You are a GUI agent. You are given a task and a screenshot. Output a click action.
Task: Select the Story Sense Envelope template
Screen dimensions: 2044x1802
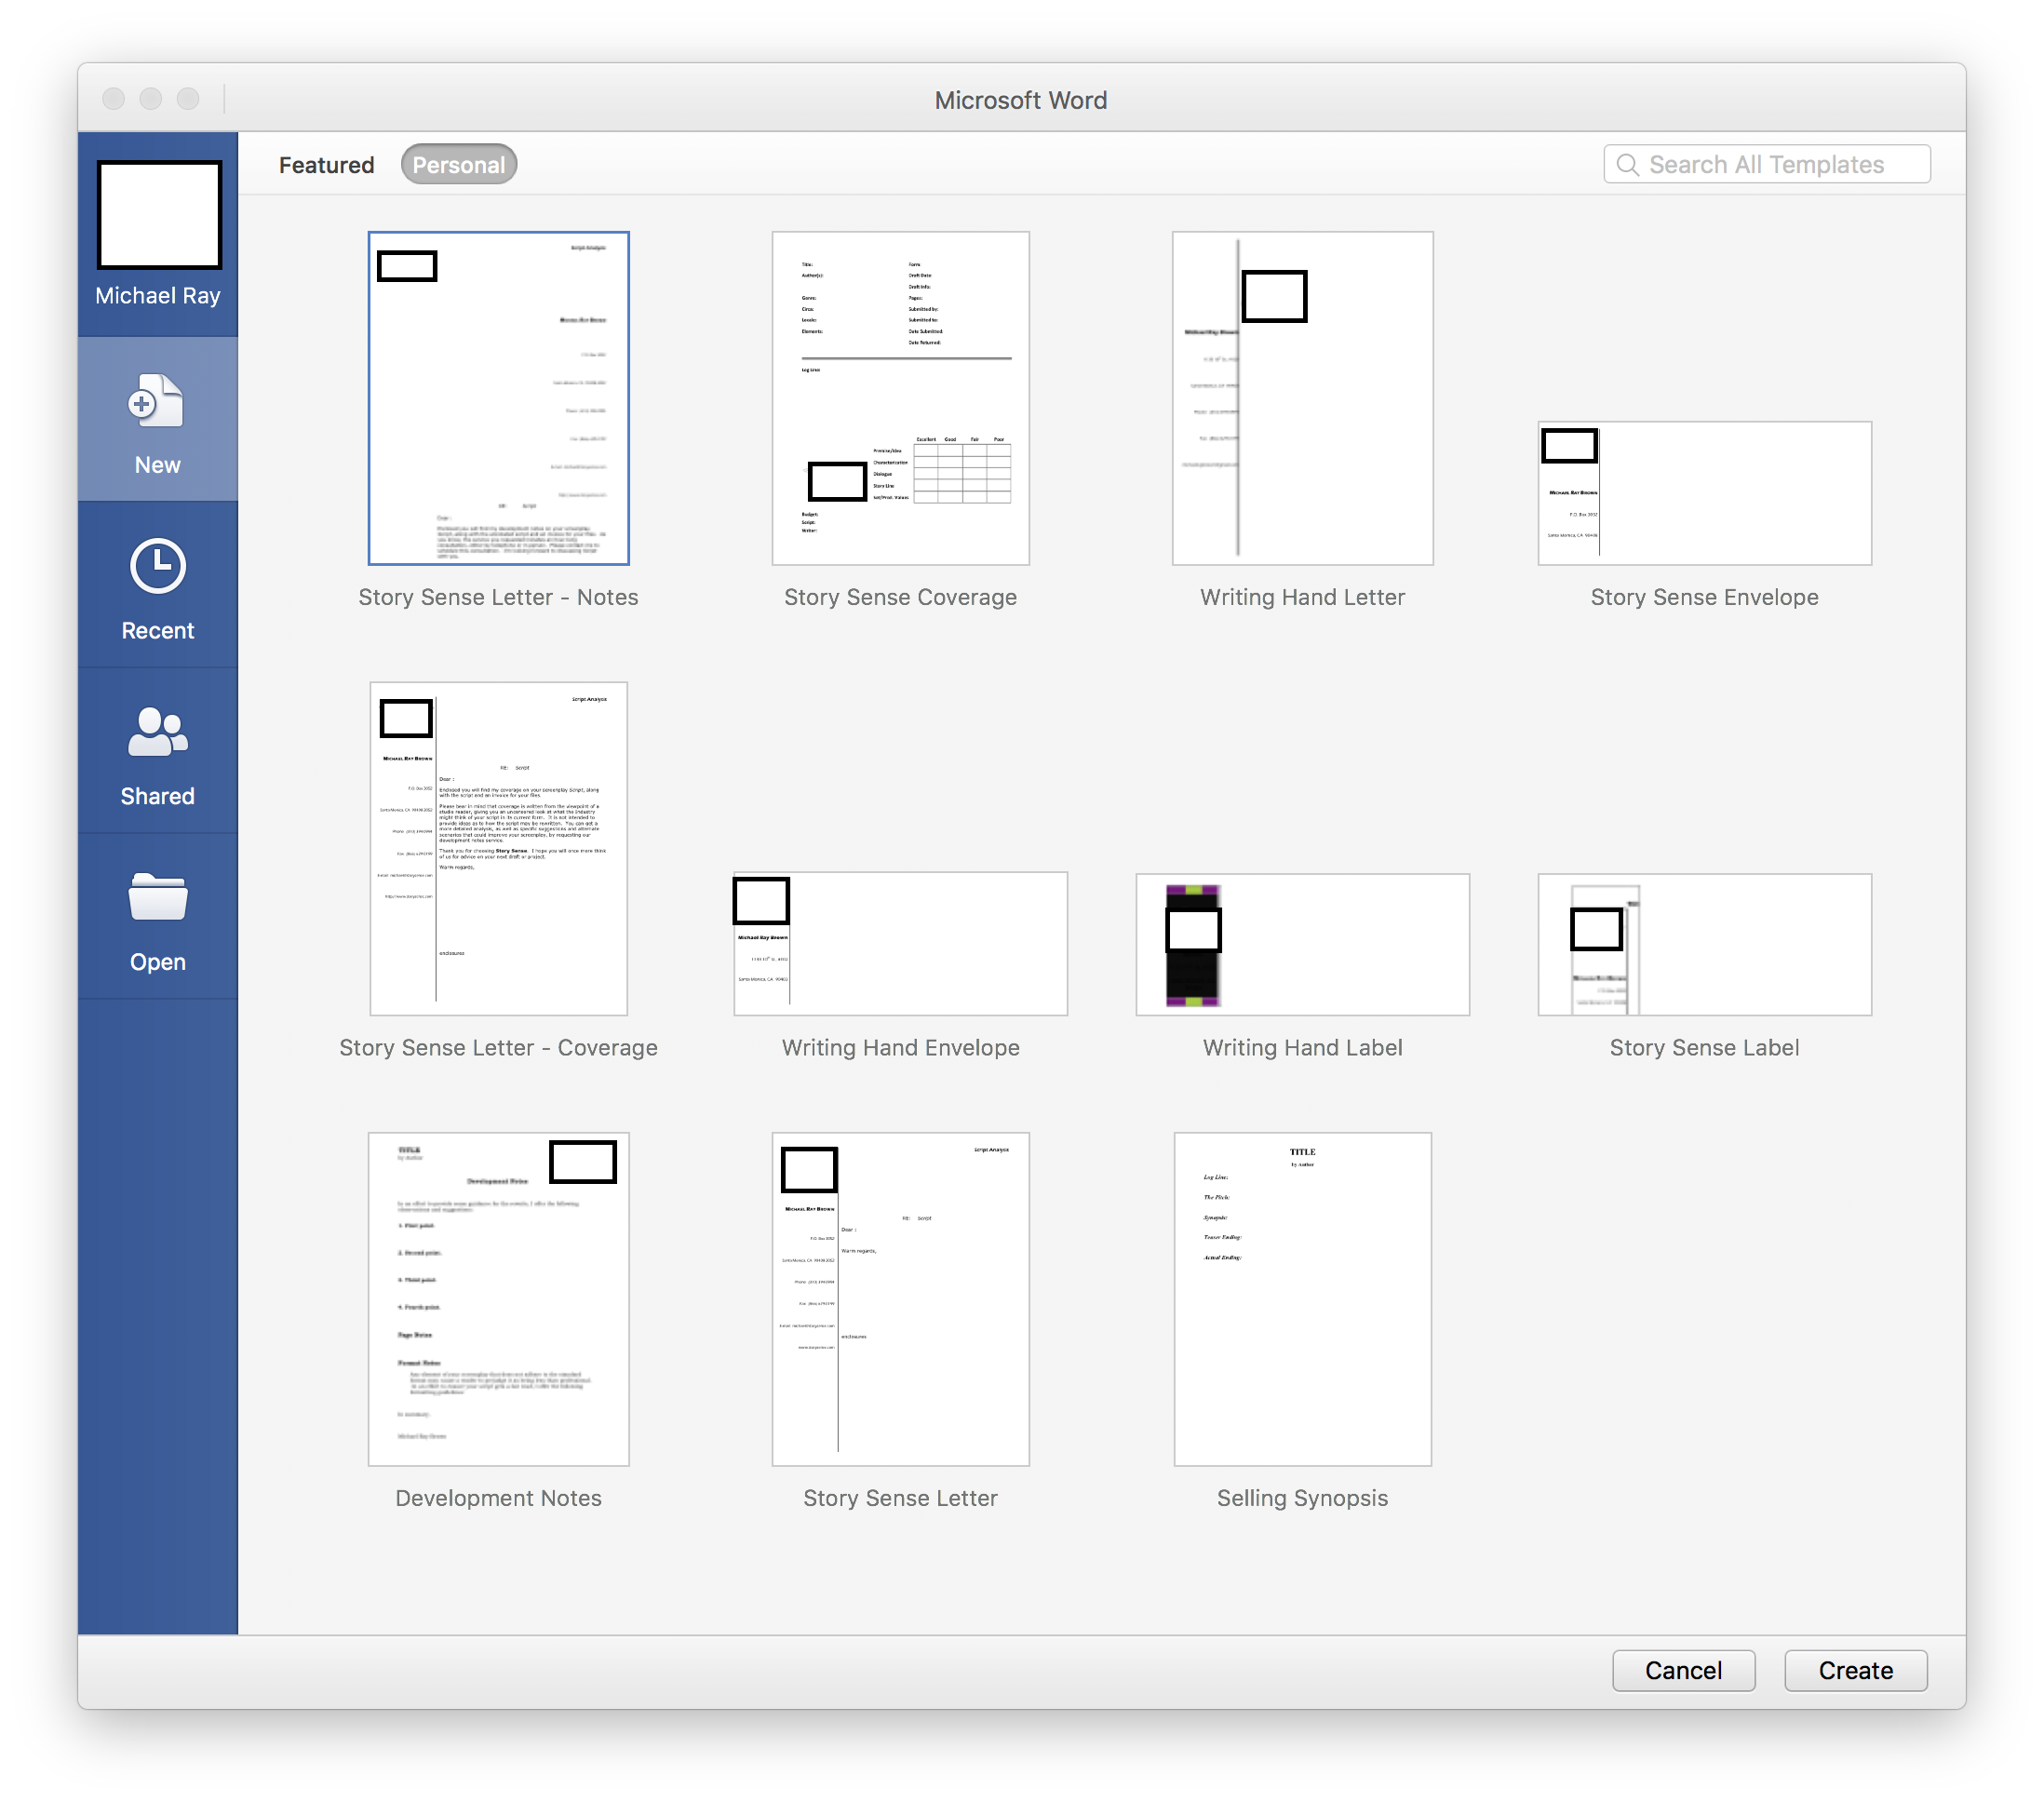click(1704, 493)
